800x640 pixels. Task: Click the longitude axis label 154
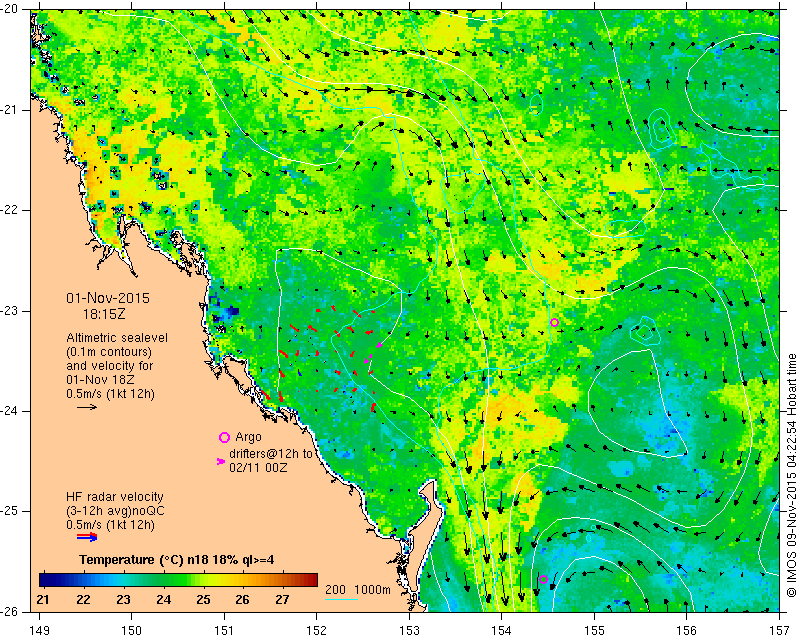[502, 631]
